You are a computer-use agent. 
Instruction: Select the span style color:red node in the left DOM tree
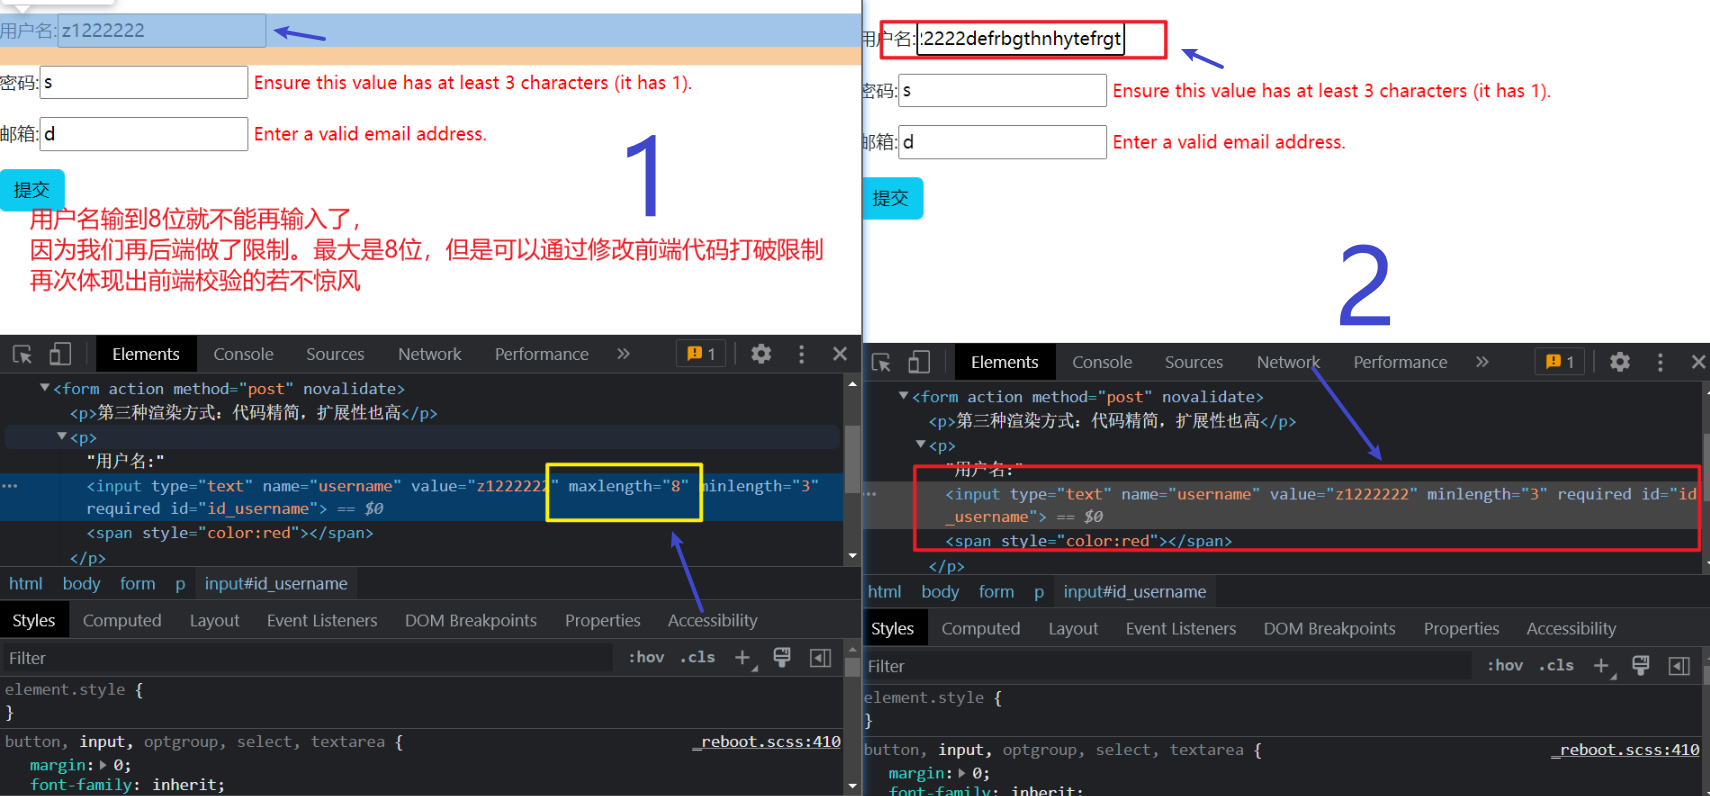(x=230, y=533)
